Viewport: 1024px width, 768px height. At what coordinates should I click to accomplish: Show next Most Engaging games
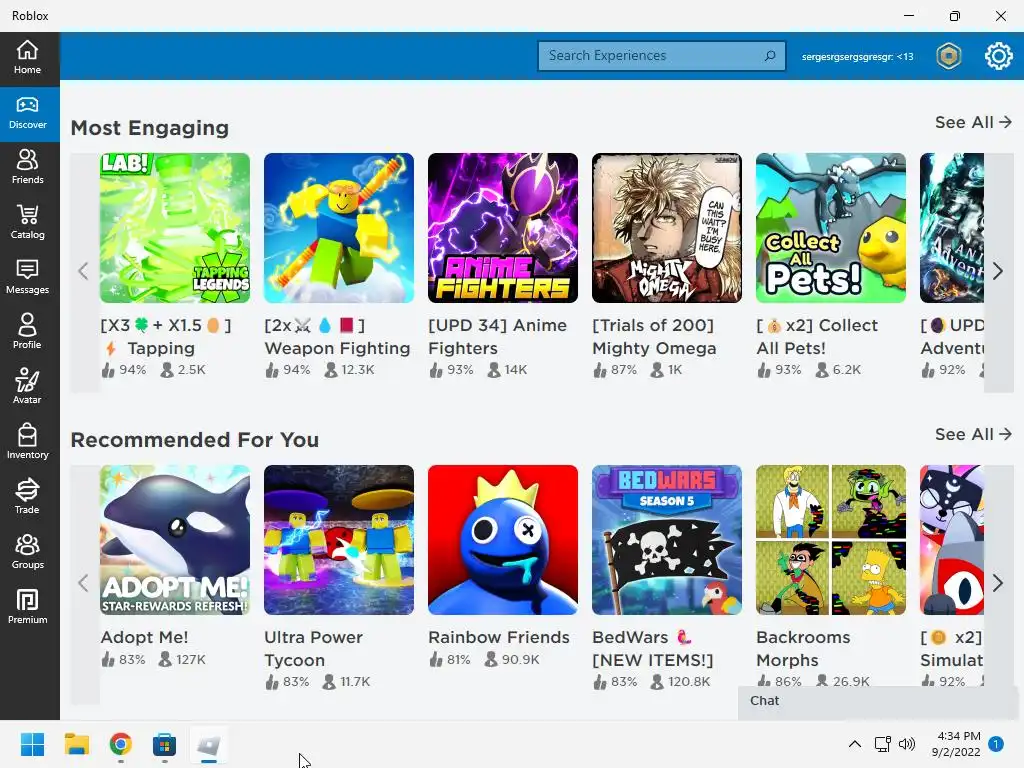click(x=998, y=271)
